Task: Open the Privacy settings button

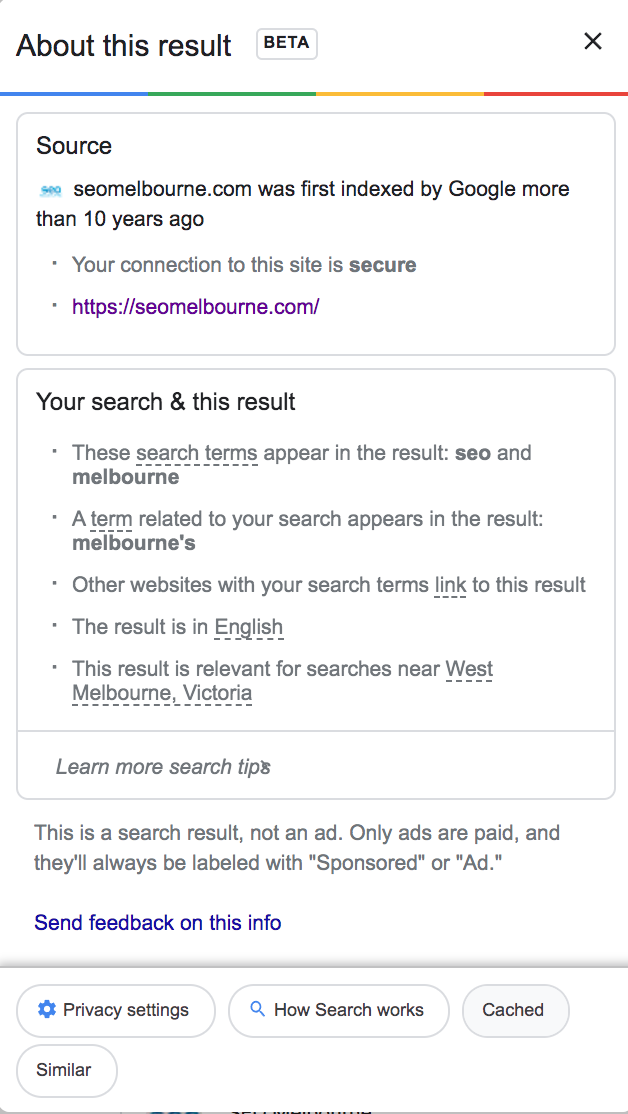Action: [x=116, y=1010]
